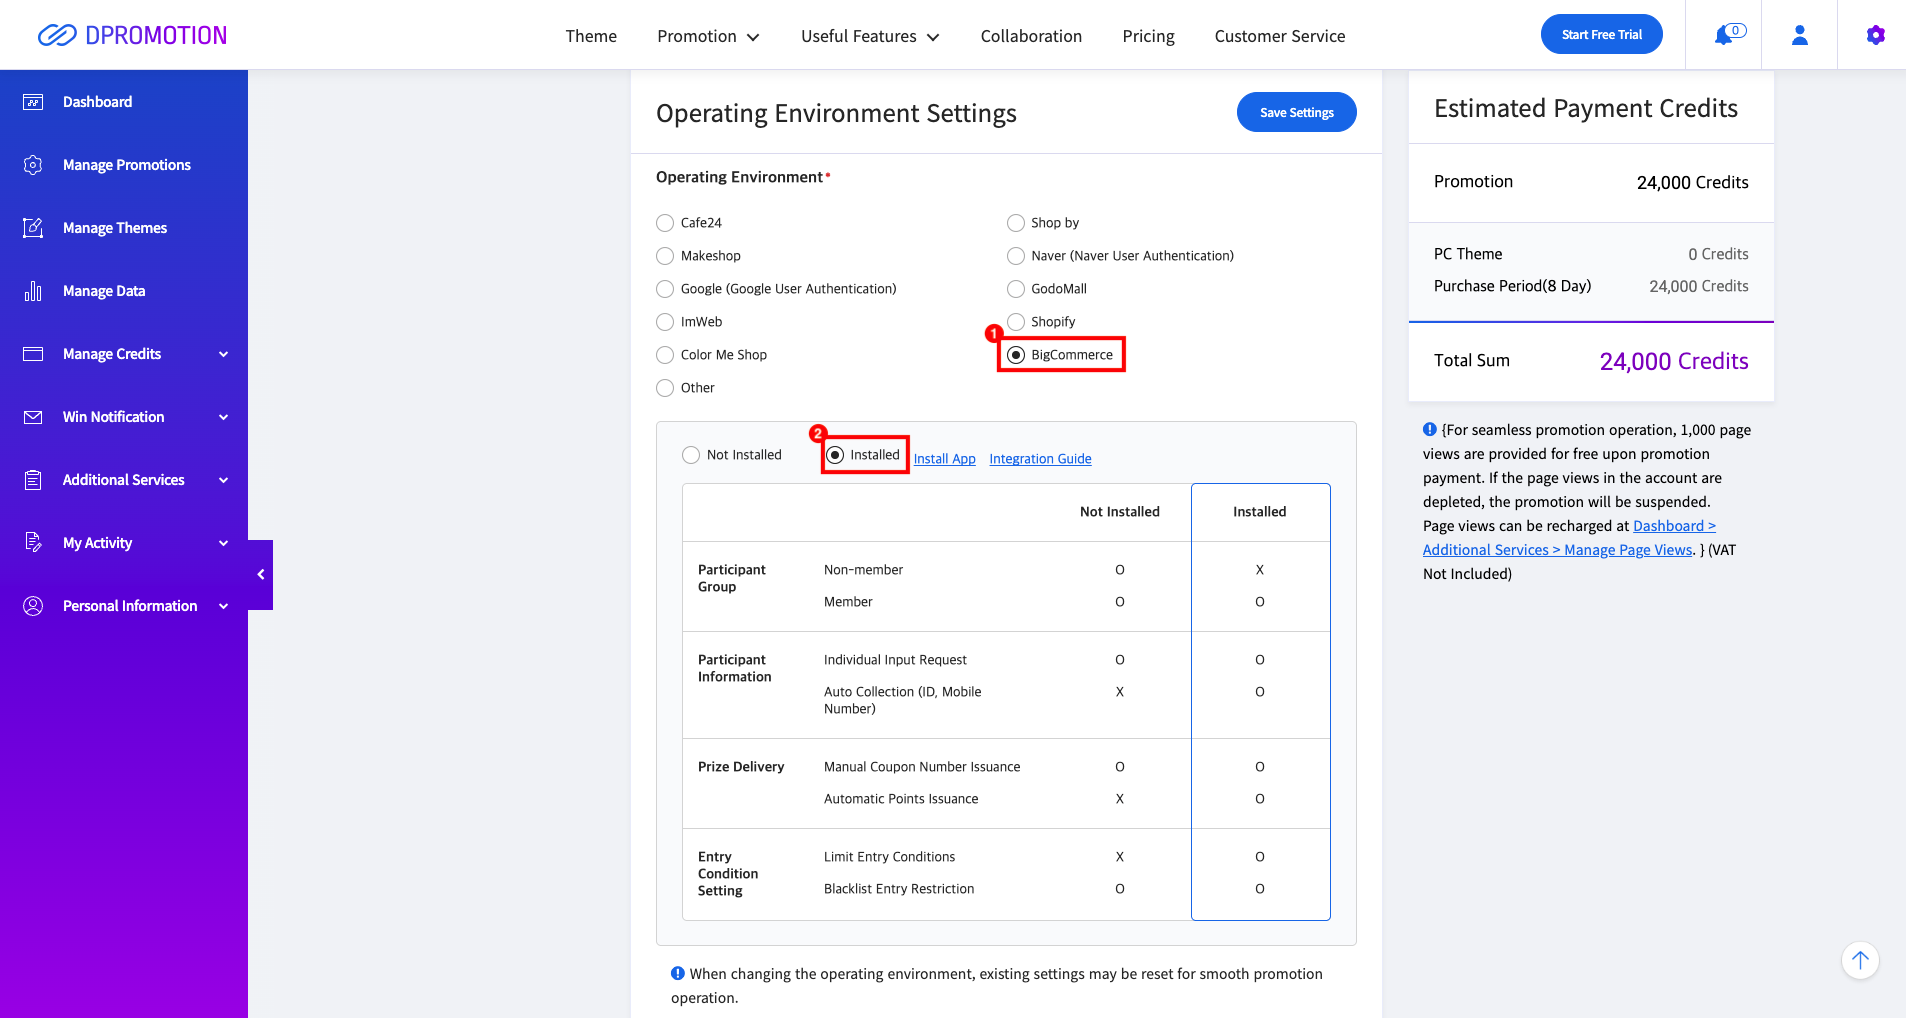
Task: Click the Not Installed column header in table
Action: click(x=1119, y=512)
